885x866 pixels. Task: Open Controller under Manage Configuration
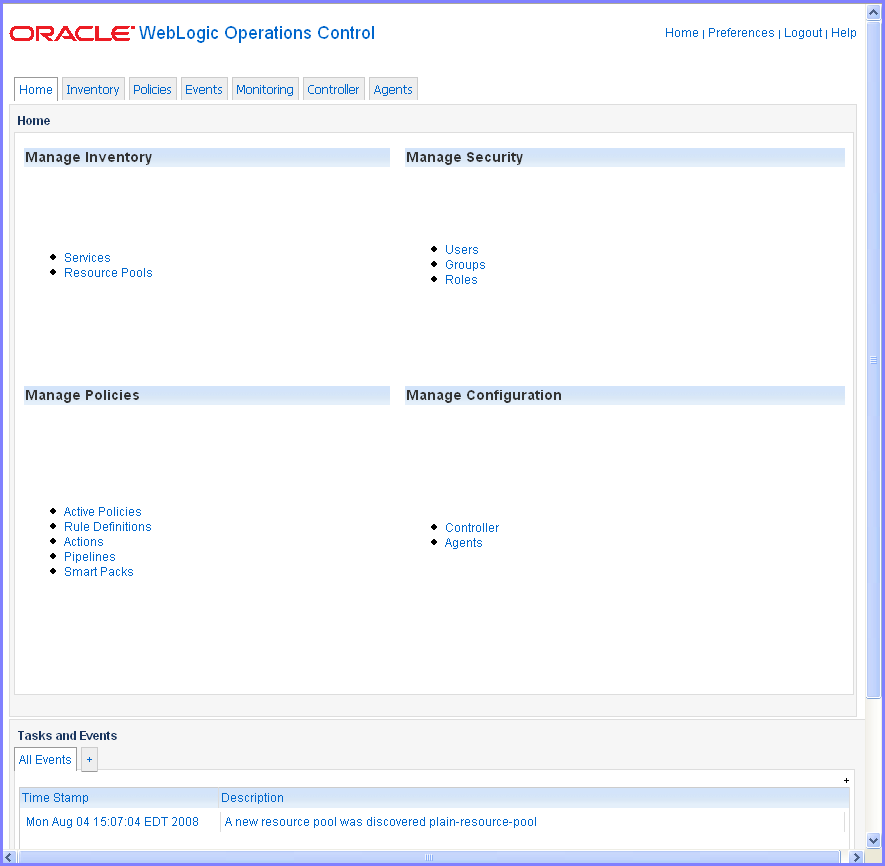(472, 528)
